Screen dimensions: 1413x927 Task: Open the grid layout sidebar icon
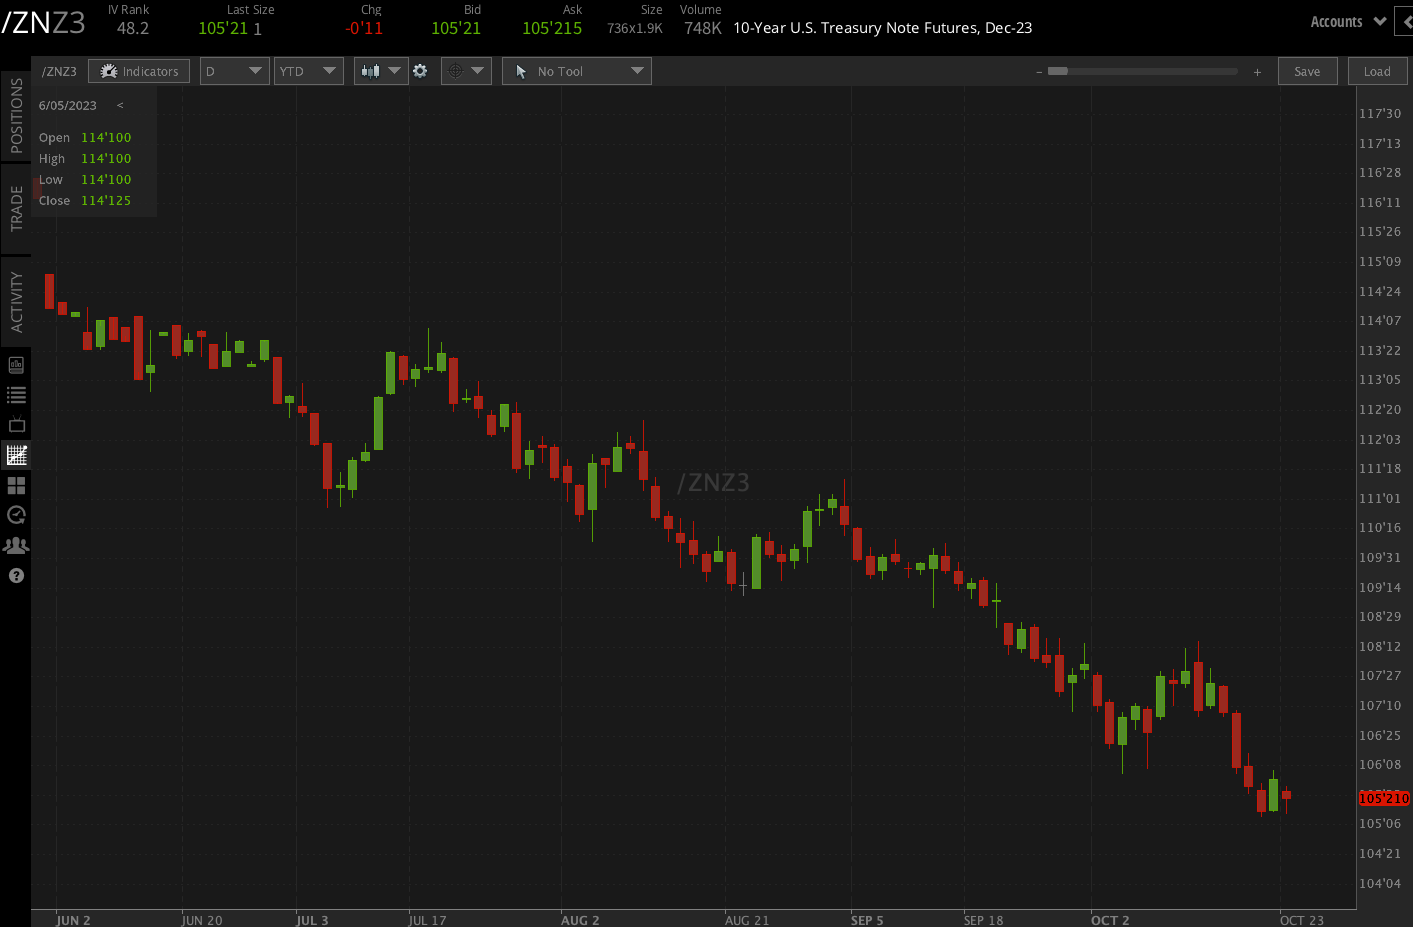[16, 485]
